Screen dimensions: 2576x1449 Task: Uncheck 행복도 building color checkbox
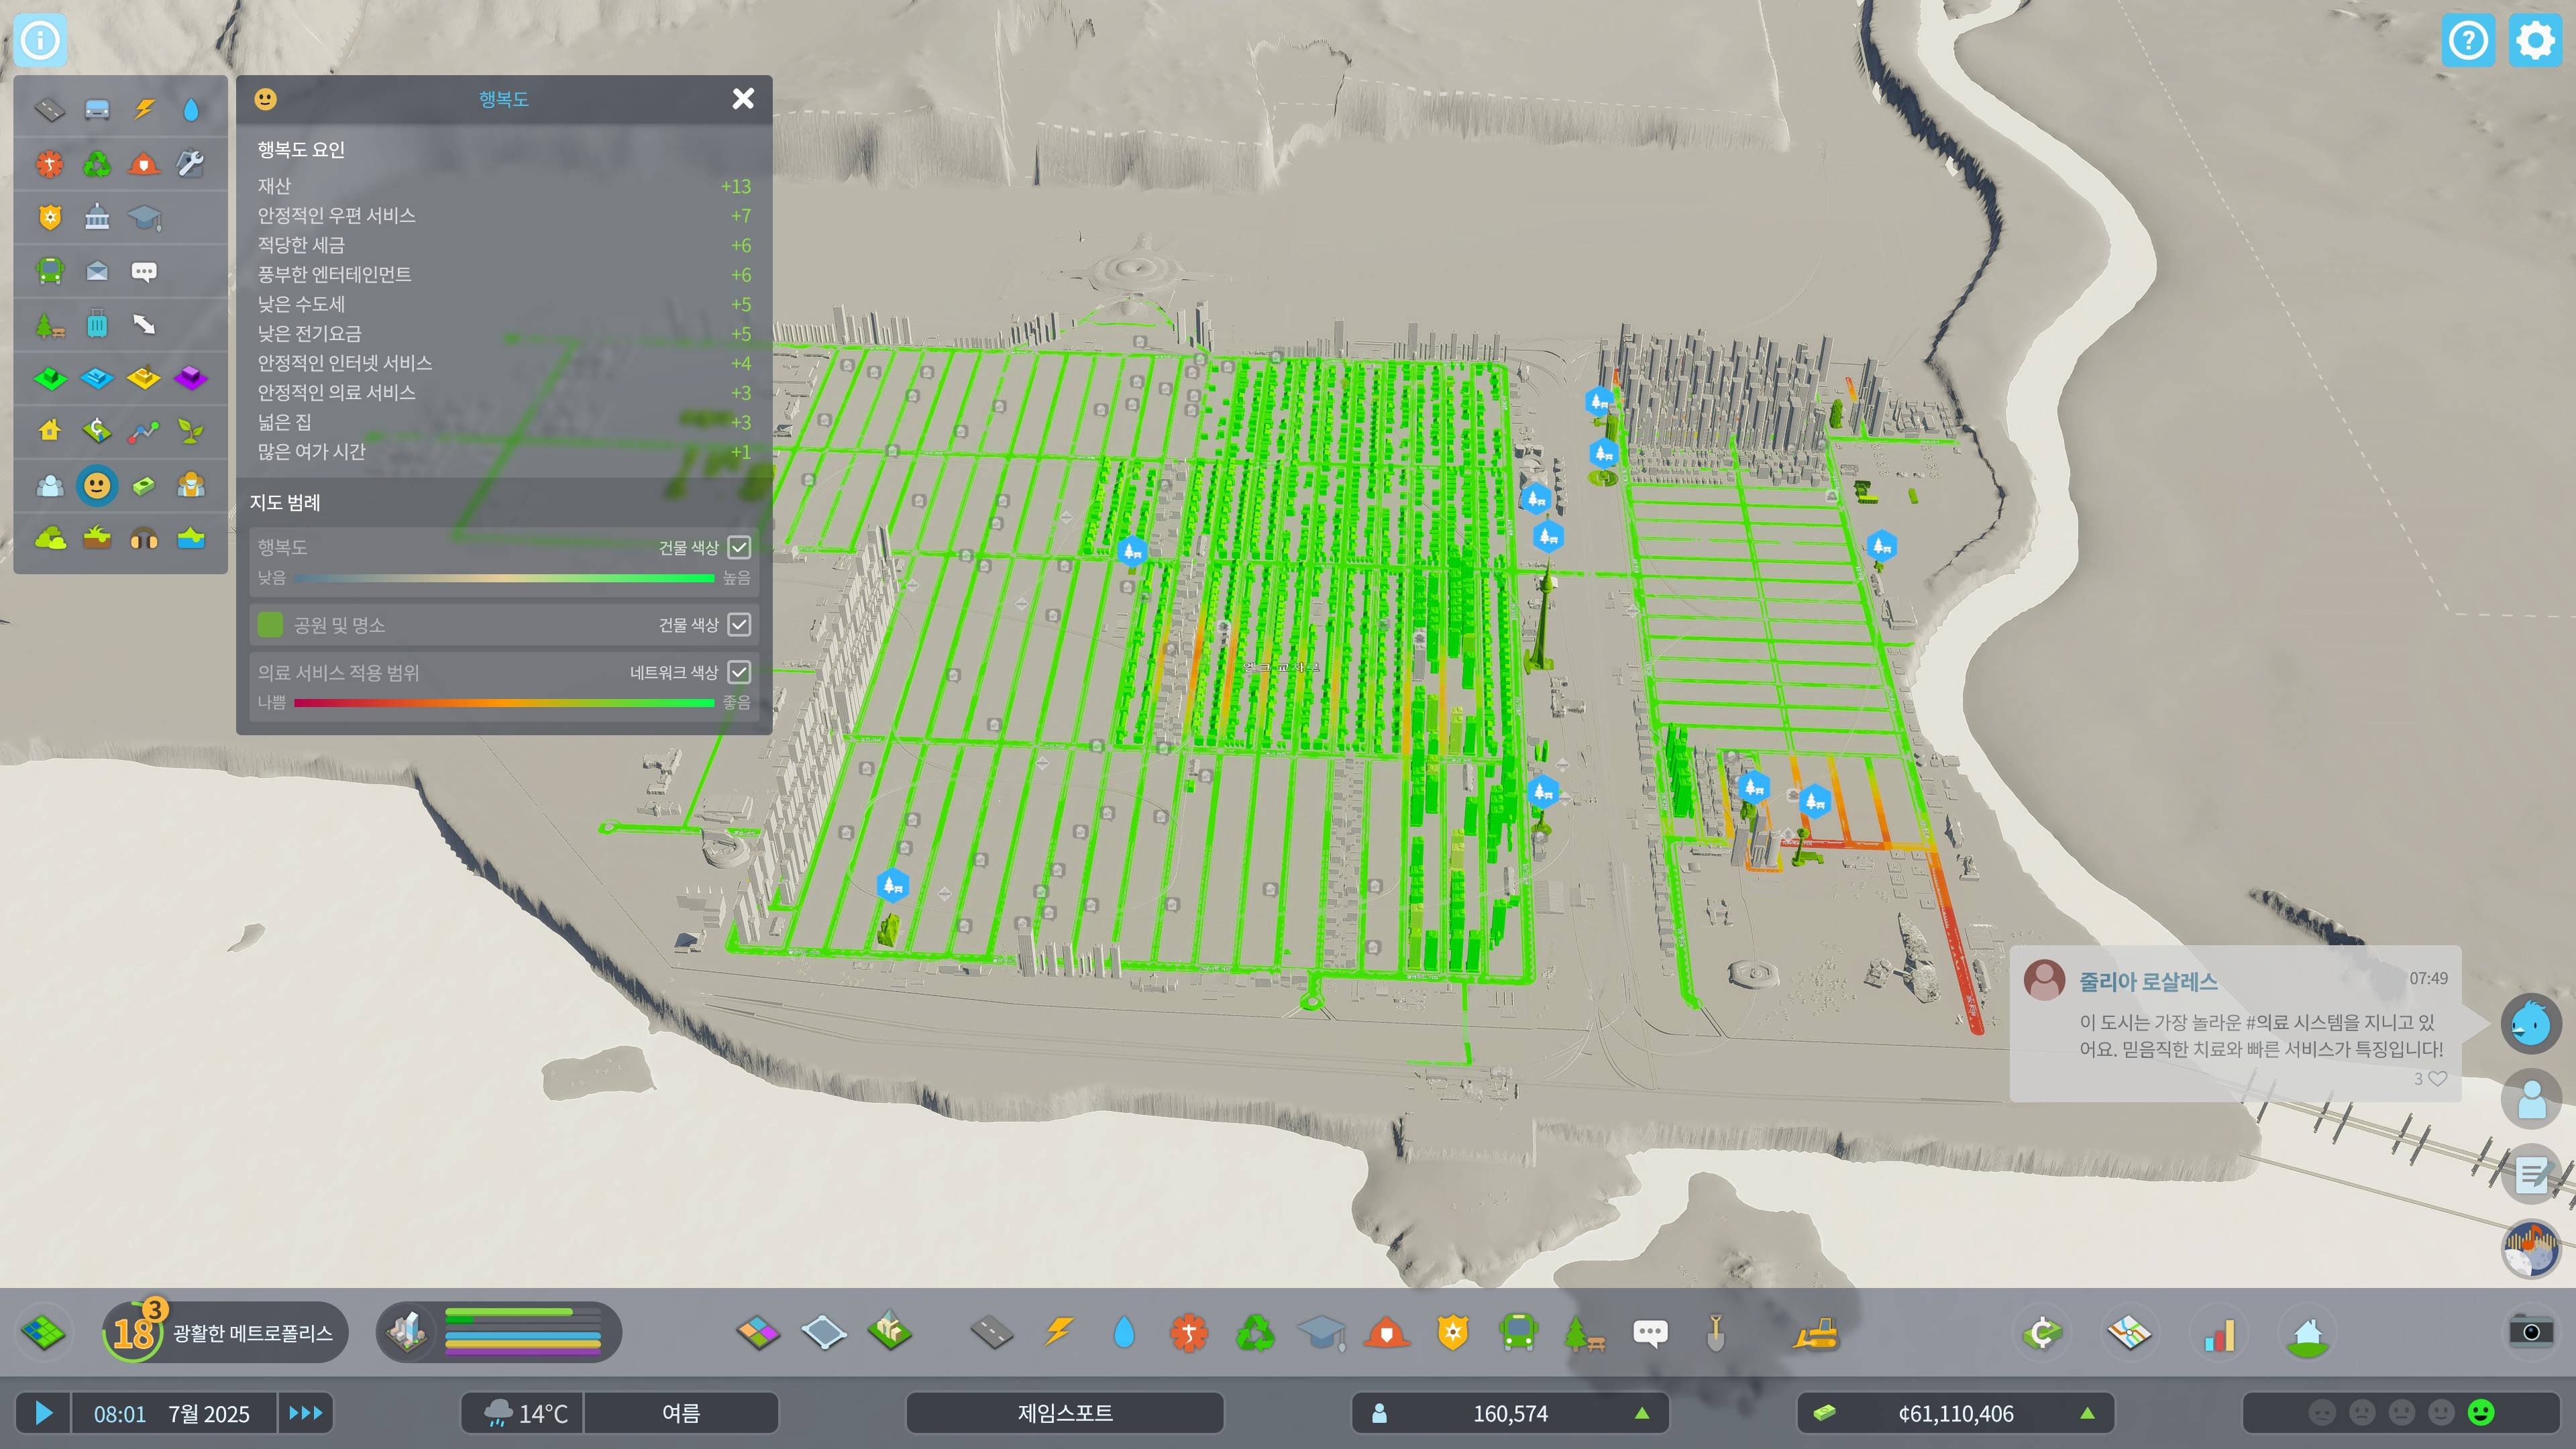point(739,547)
